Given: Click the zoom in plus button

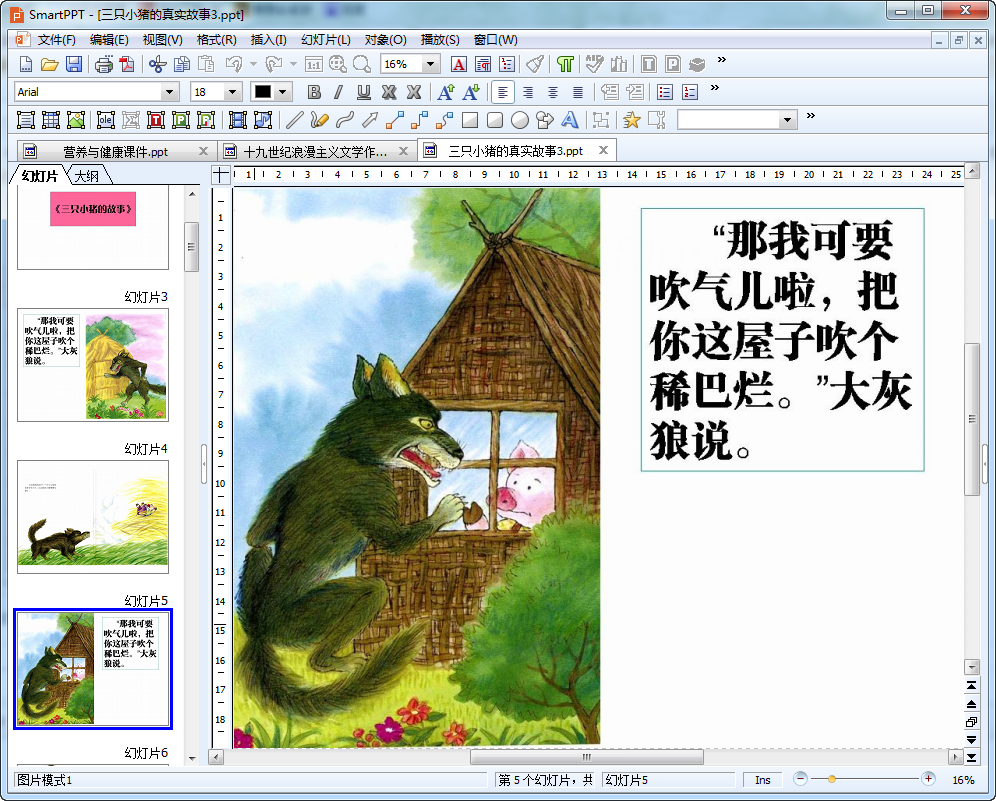Looking at the screenshot, I should [x=928, y=779].
